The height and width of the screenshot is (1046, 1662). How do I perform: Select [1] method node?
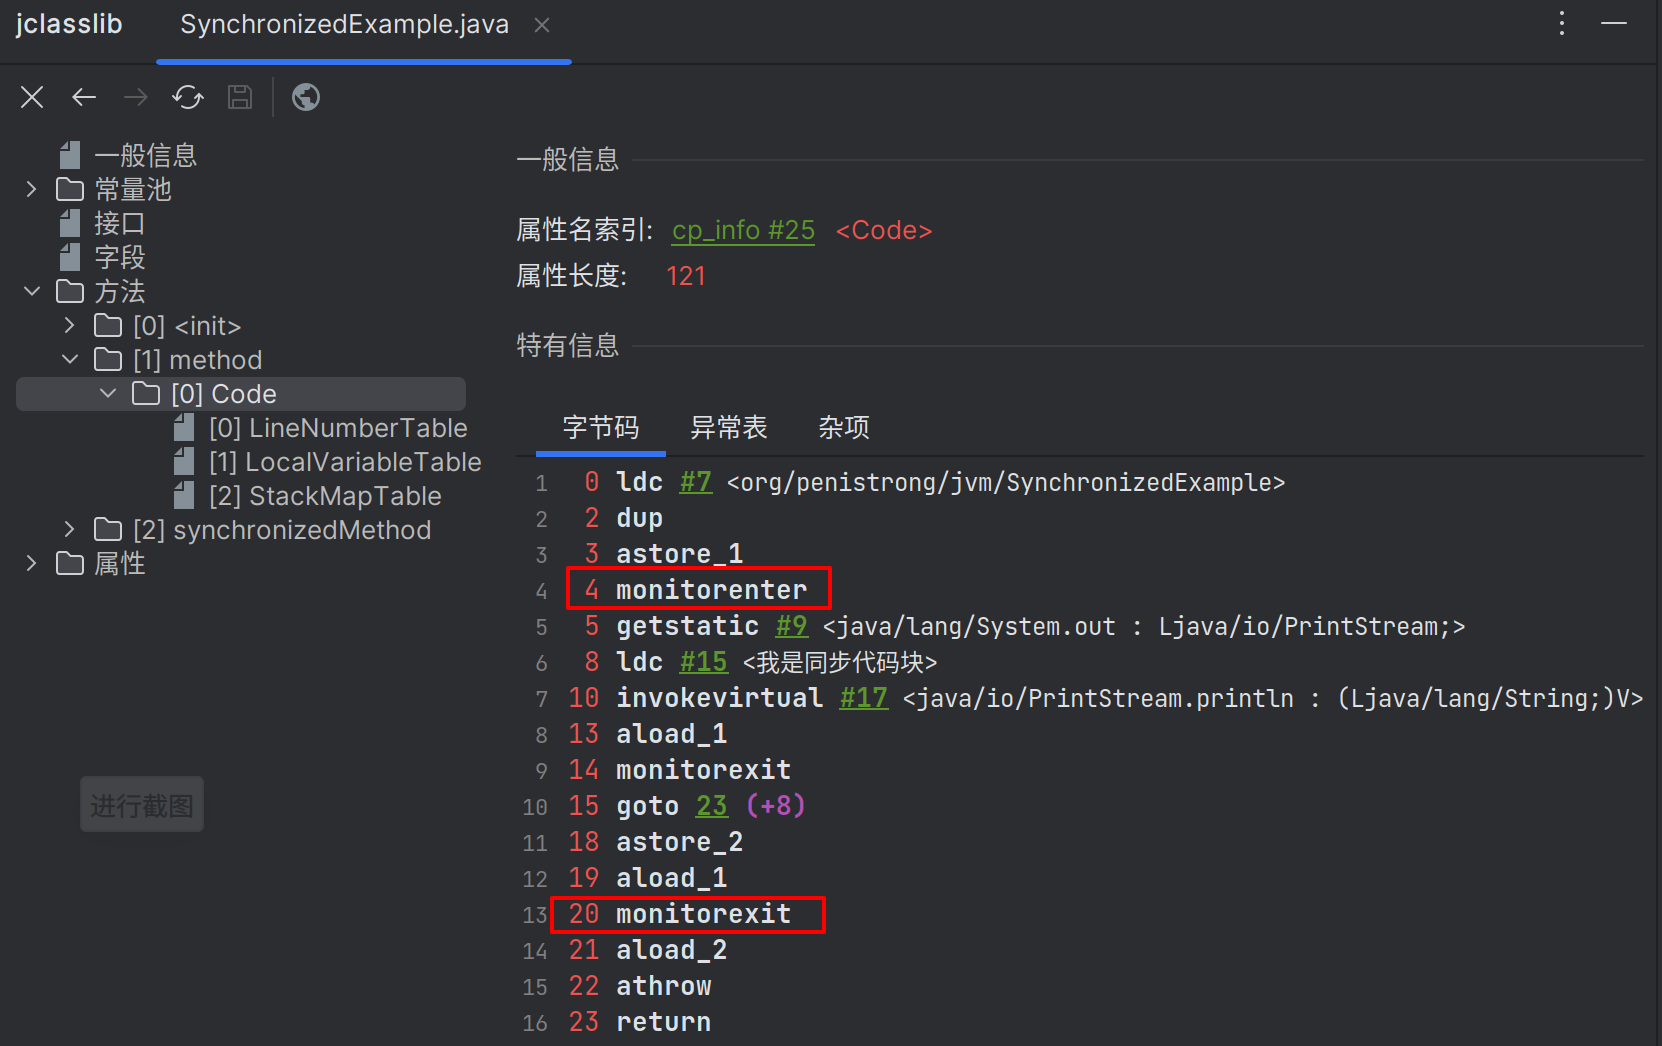[197, 360]
